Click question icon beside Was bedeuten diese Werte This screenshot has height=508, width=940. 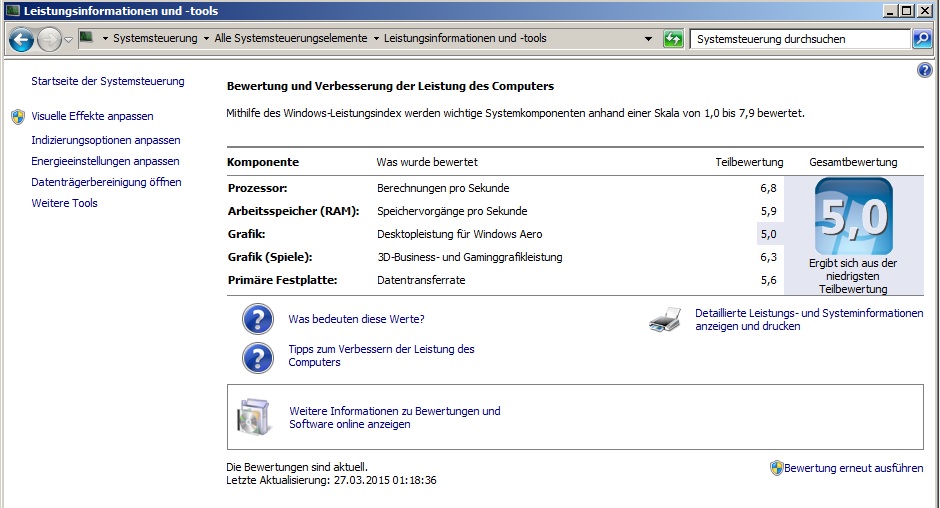pos(258,319)
